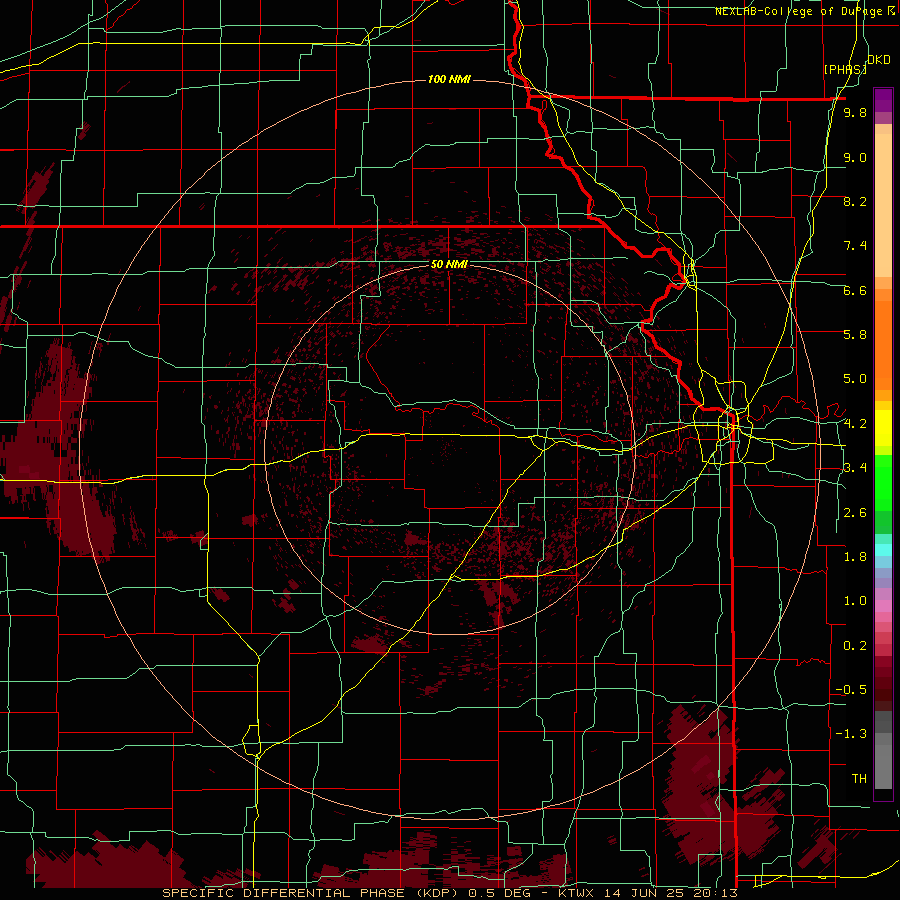Select the 100 NMI range ring label
This screenshot has height=900, width=900.
(449, 79)
